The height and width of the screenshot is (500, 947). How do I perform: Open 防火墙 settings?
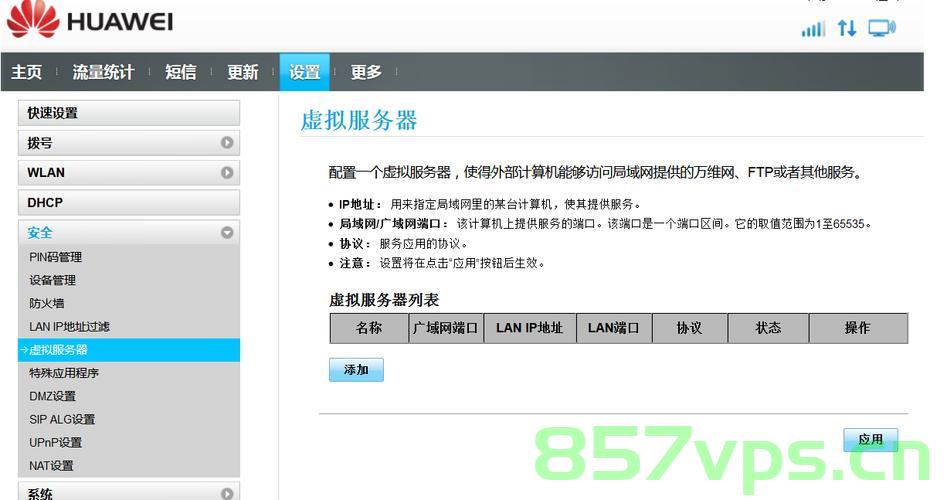pos(47,303)
